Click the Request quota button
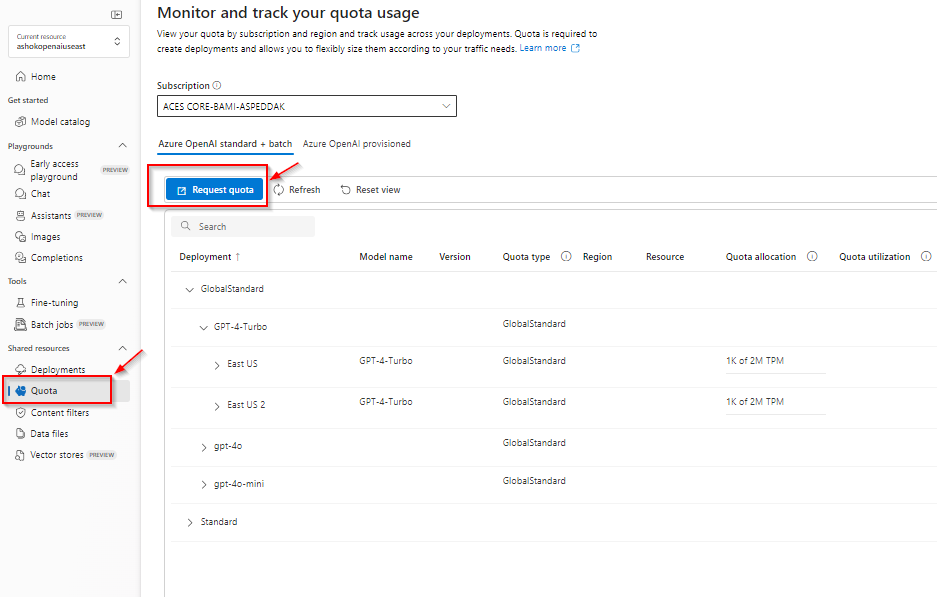 pyautogui.click(x=215, y=190)
